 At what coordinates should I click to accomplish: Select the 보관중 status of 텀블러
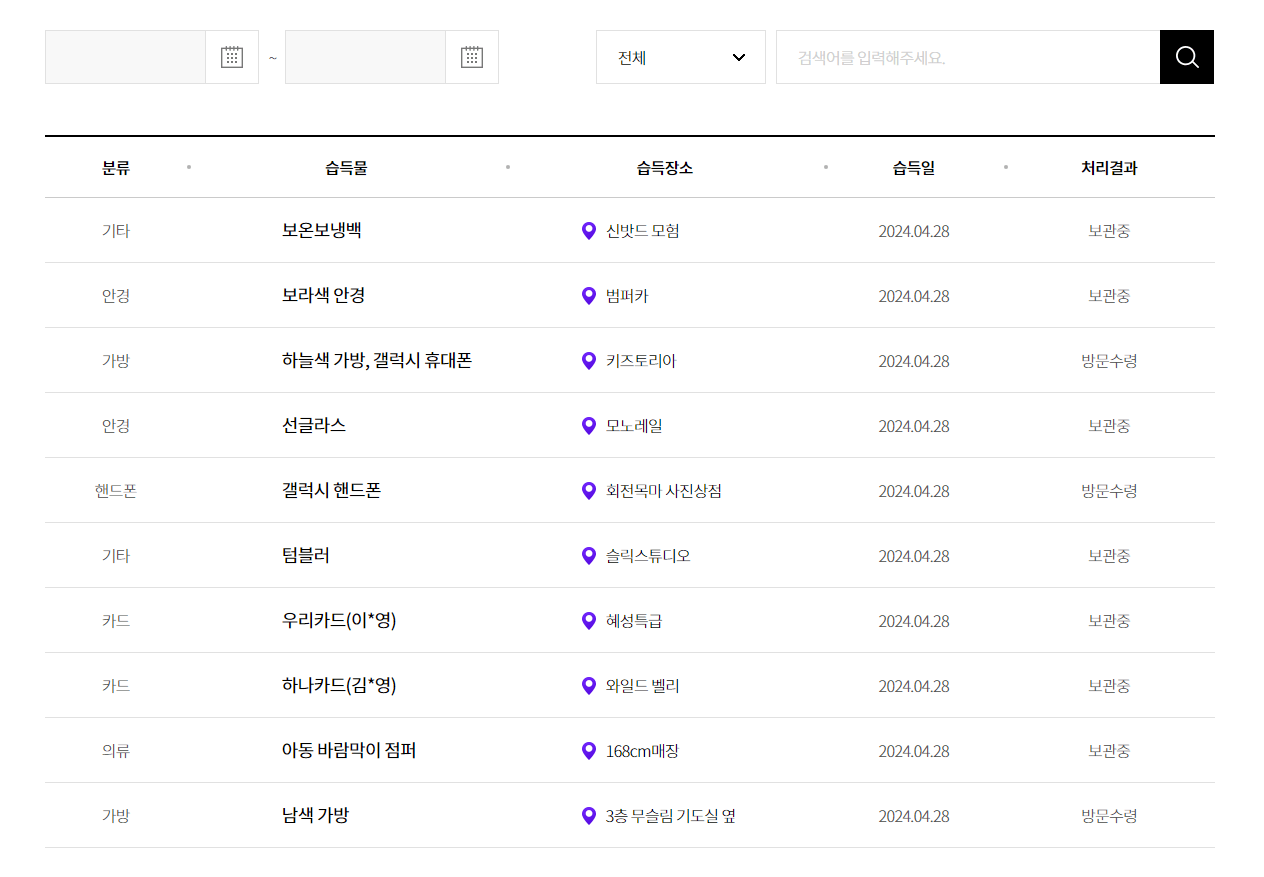[x=1108, y=555]
